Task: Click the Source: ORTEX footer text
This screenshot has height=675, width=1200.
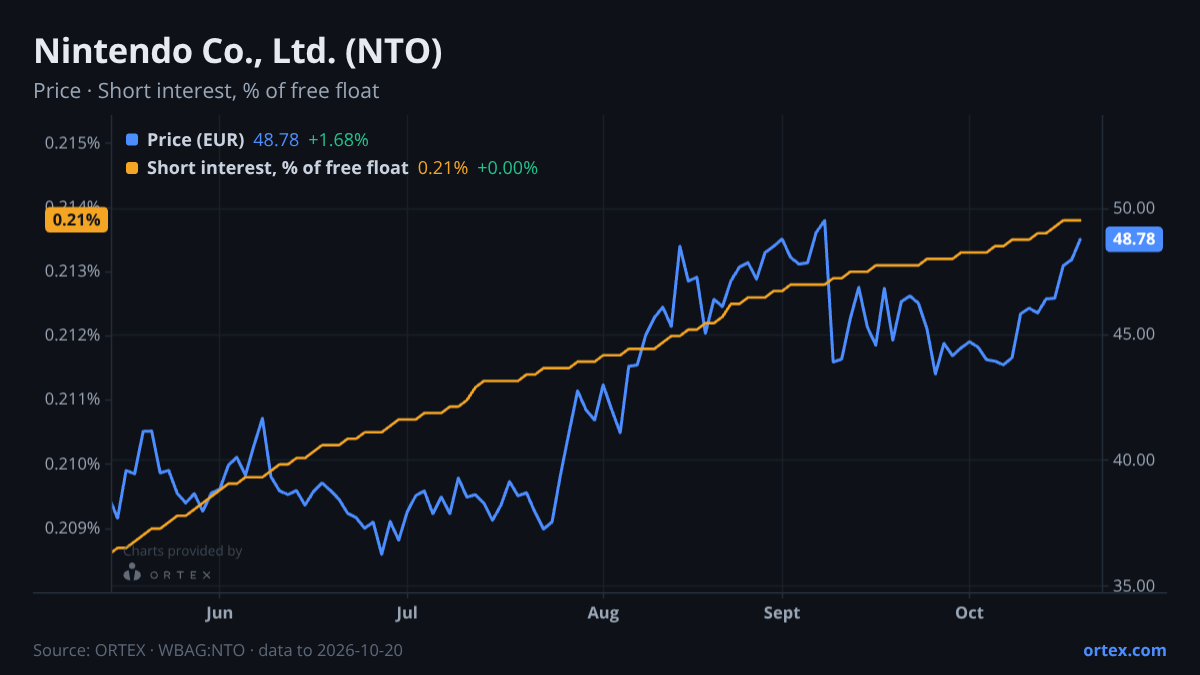Action: (218, 650)
